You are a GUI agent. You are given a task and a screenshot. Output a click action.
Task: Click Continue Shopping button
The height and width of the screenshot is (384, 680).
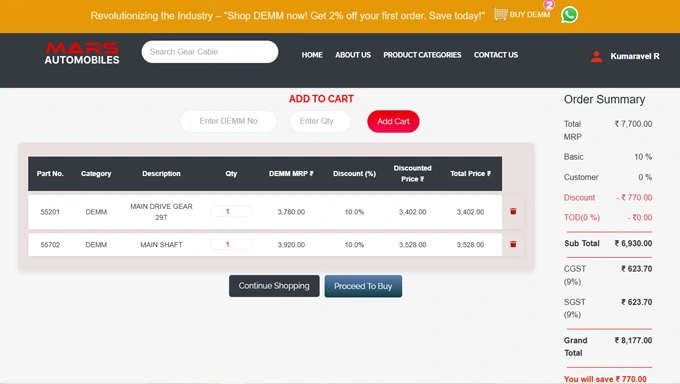274,286
